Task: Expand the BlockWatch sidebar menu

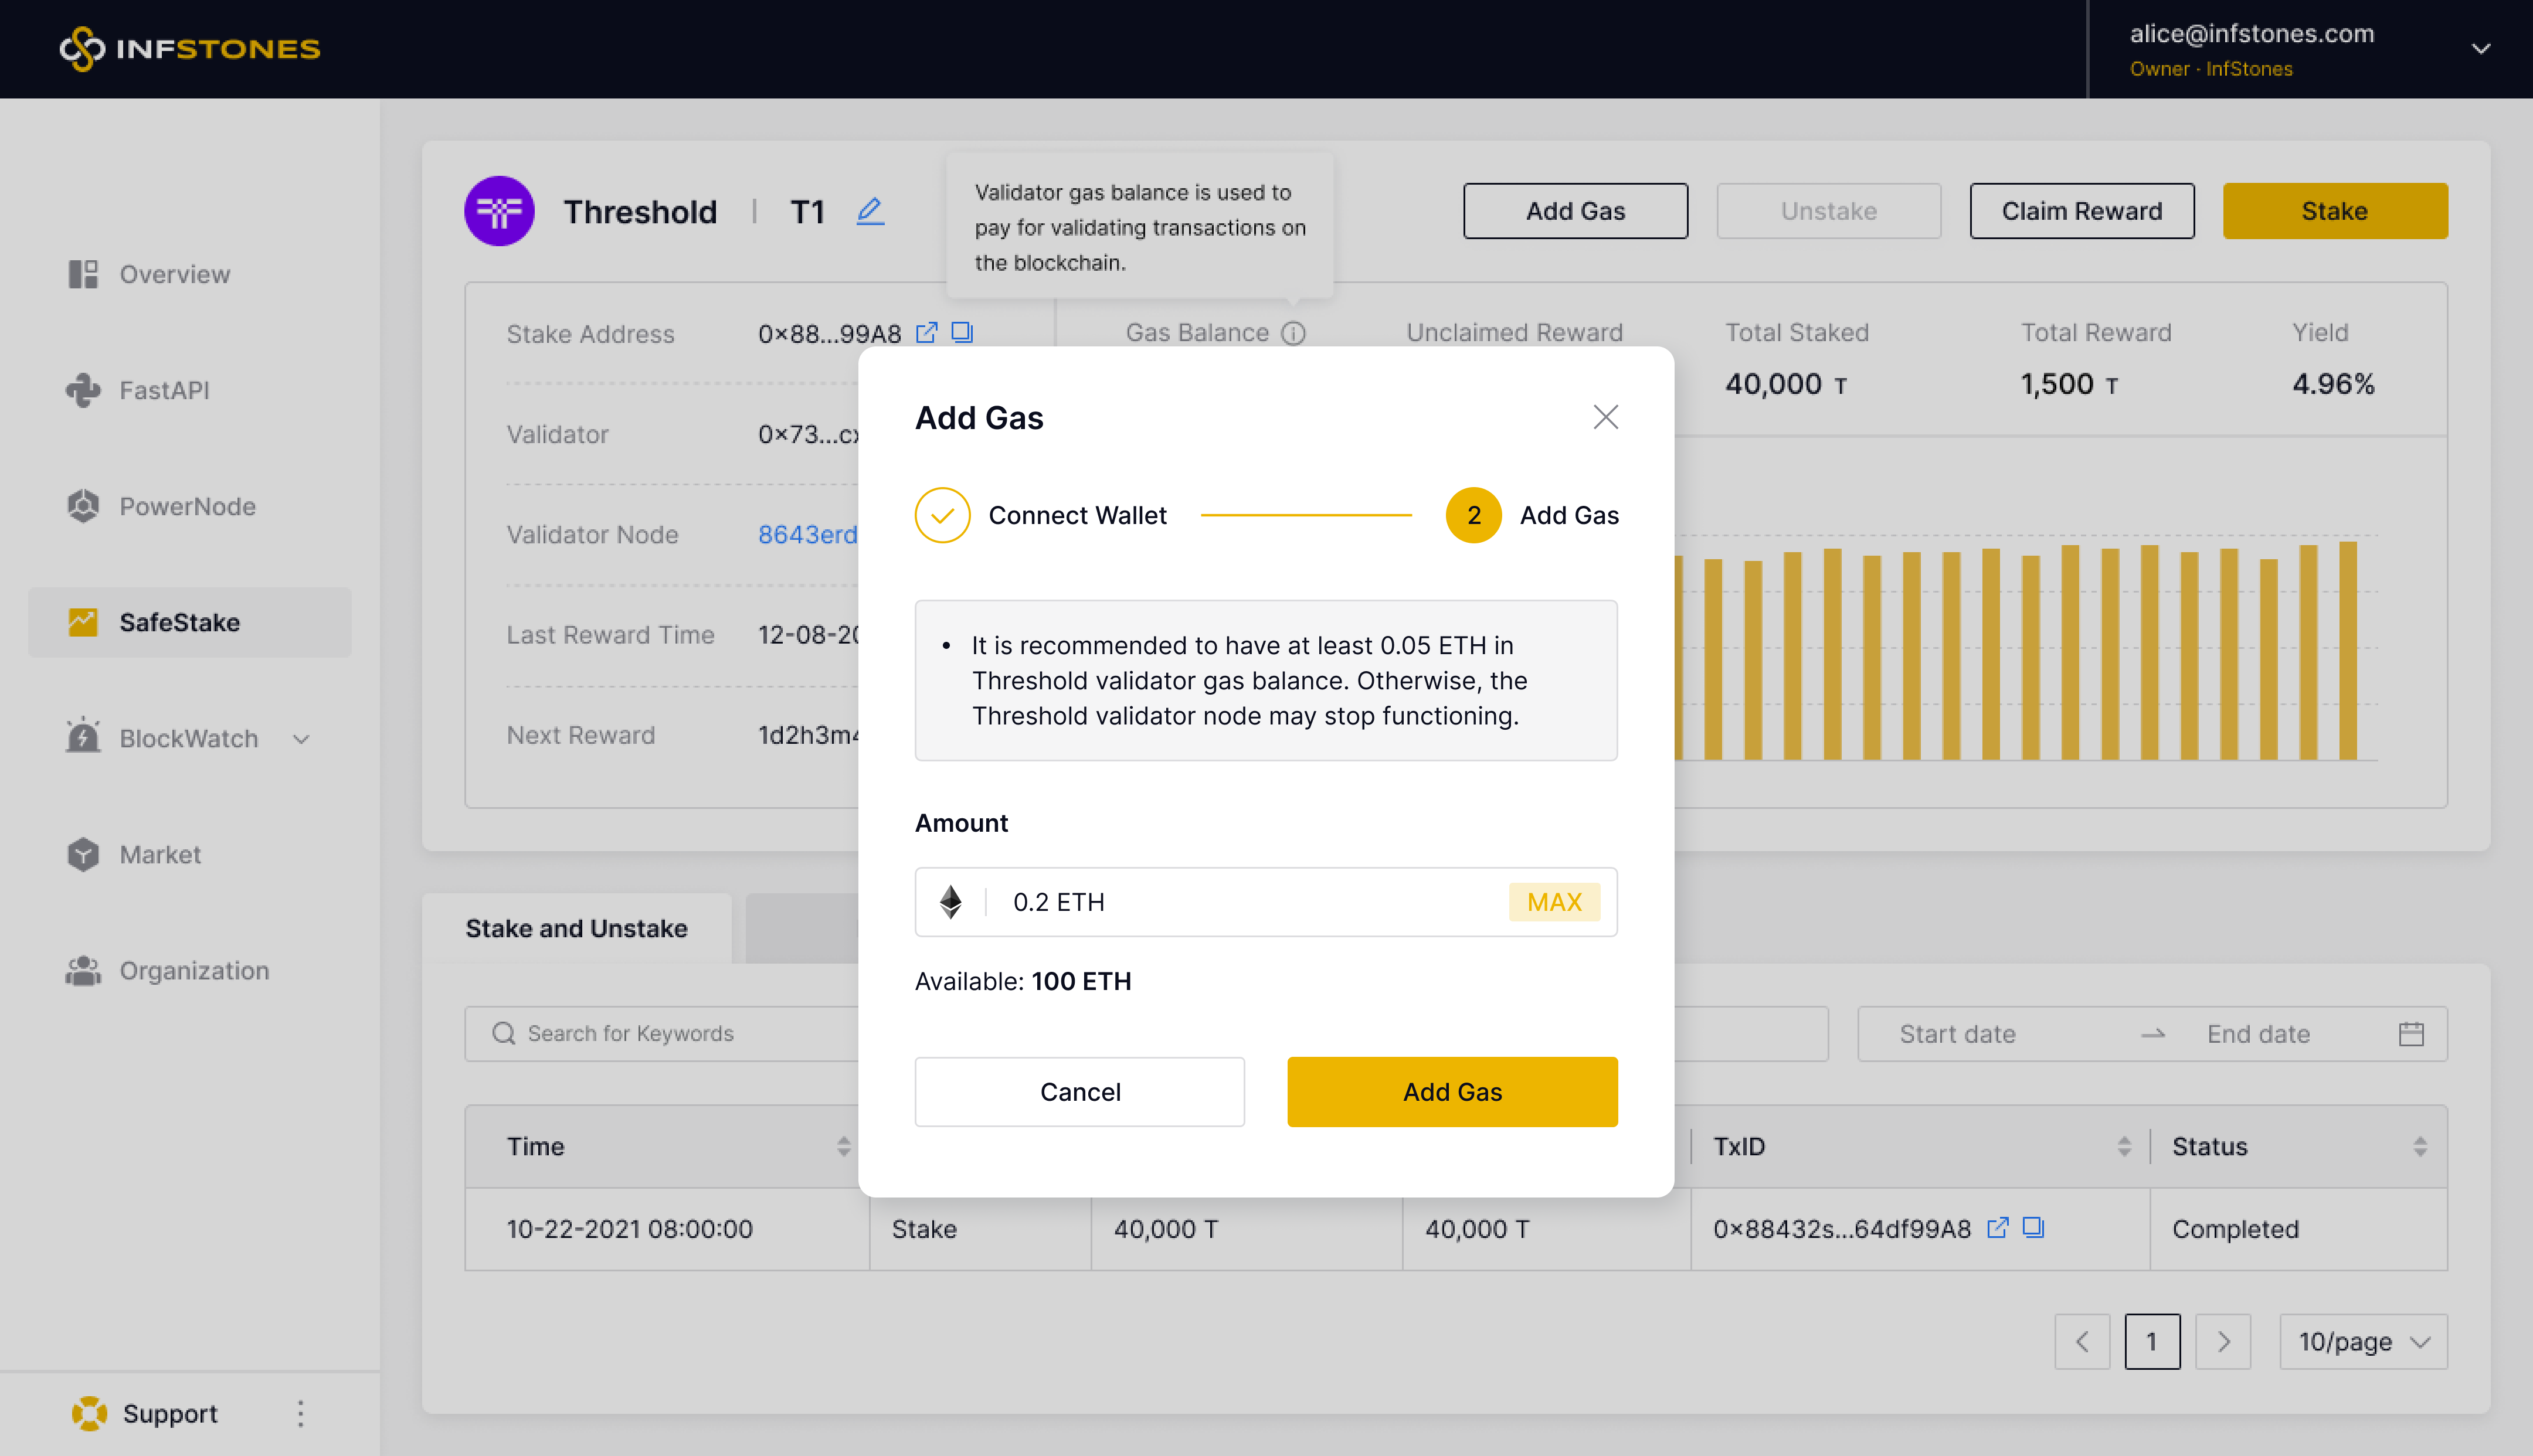Action: point(301,739)
